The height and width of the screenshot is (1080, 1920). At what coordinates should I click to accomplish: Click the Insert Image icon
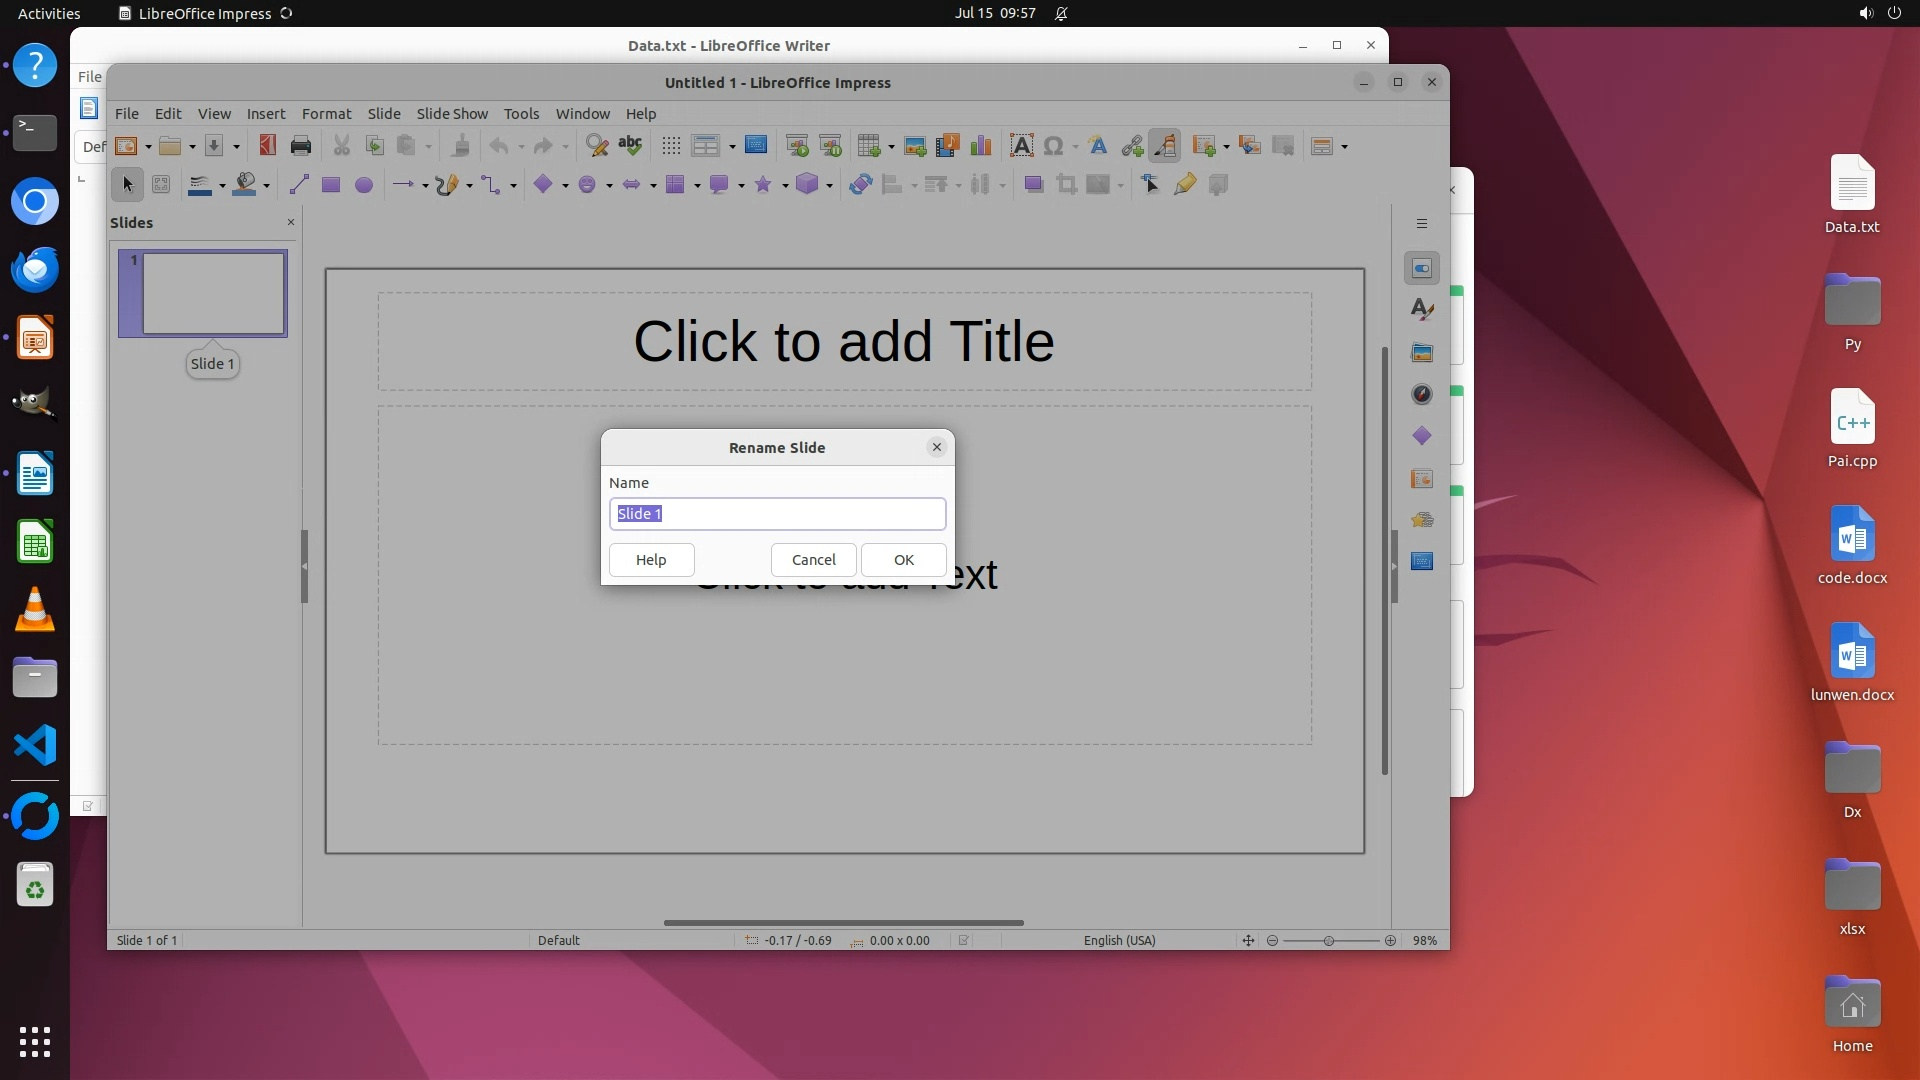[914, 146]
